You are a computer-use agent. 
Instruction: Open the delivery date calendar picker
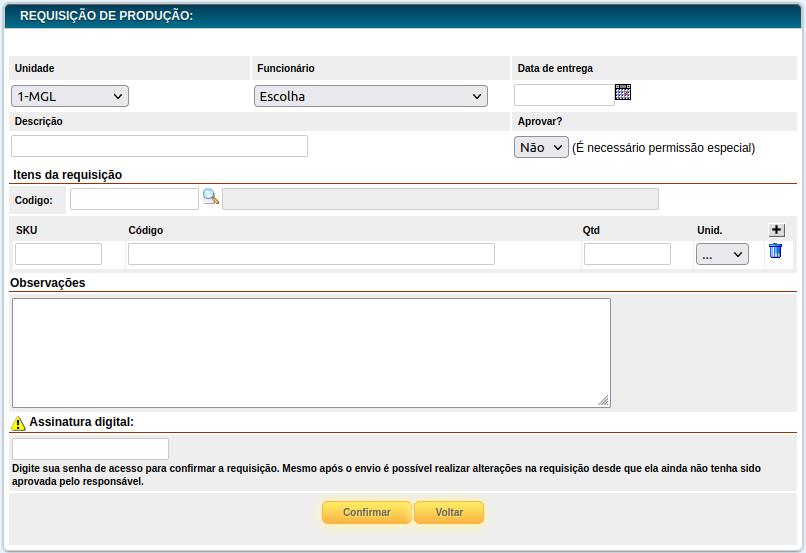(x=623, y=93)
